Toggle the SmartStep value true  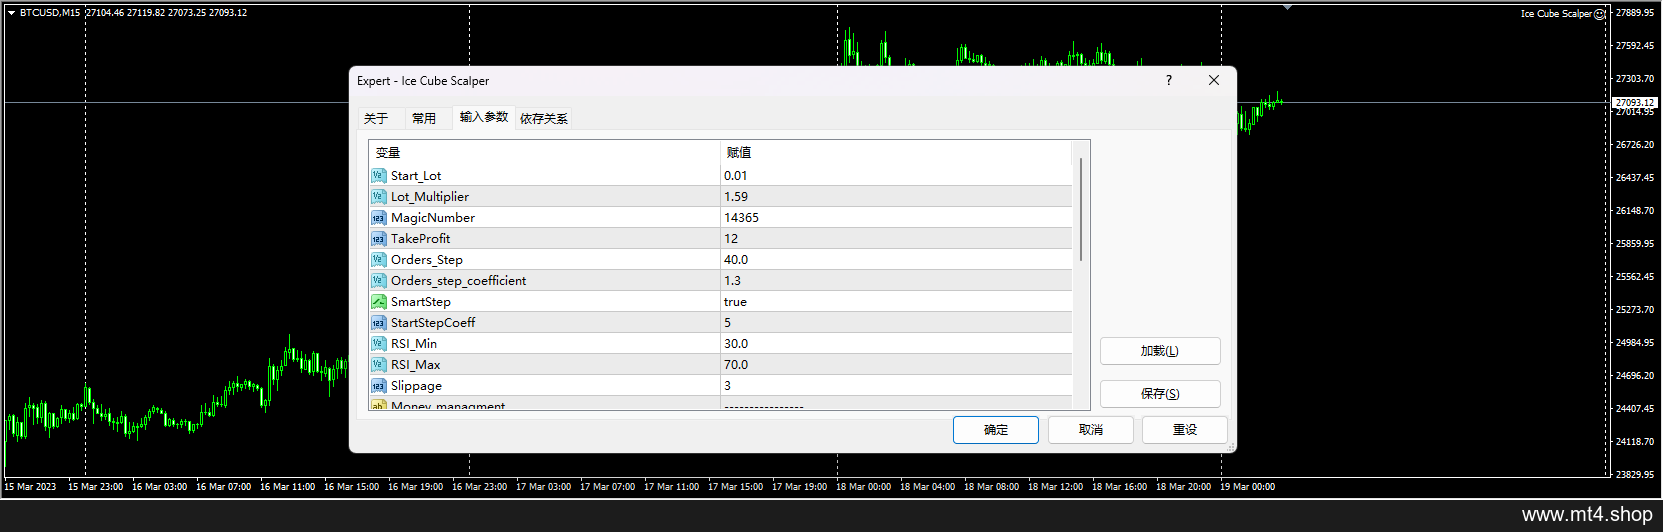pos(896,302)
